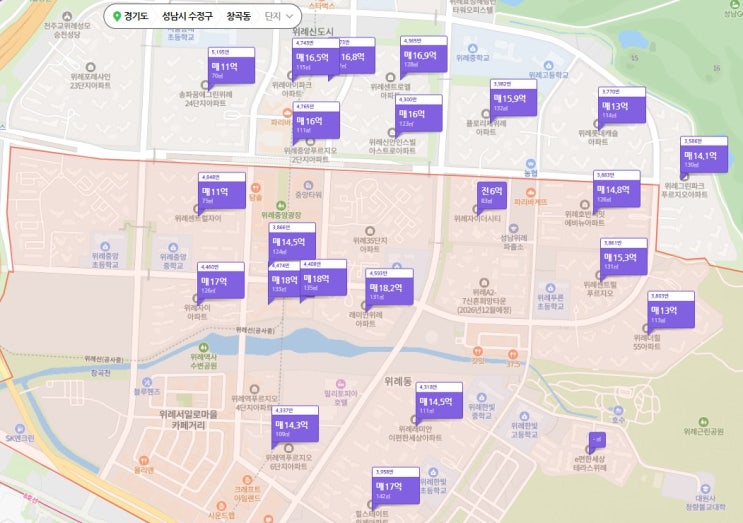Click the 파리바게뜨 bakery icon near 위례자이더시티
This screenshot has height=523, width=743.
tap(531, 192)
